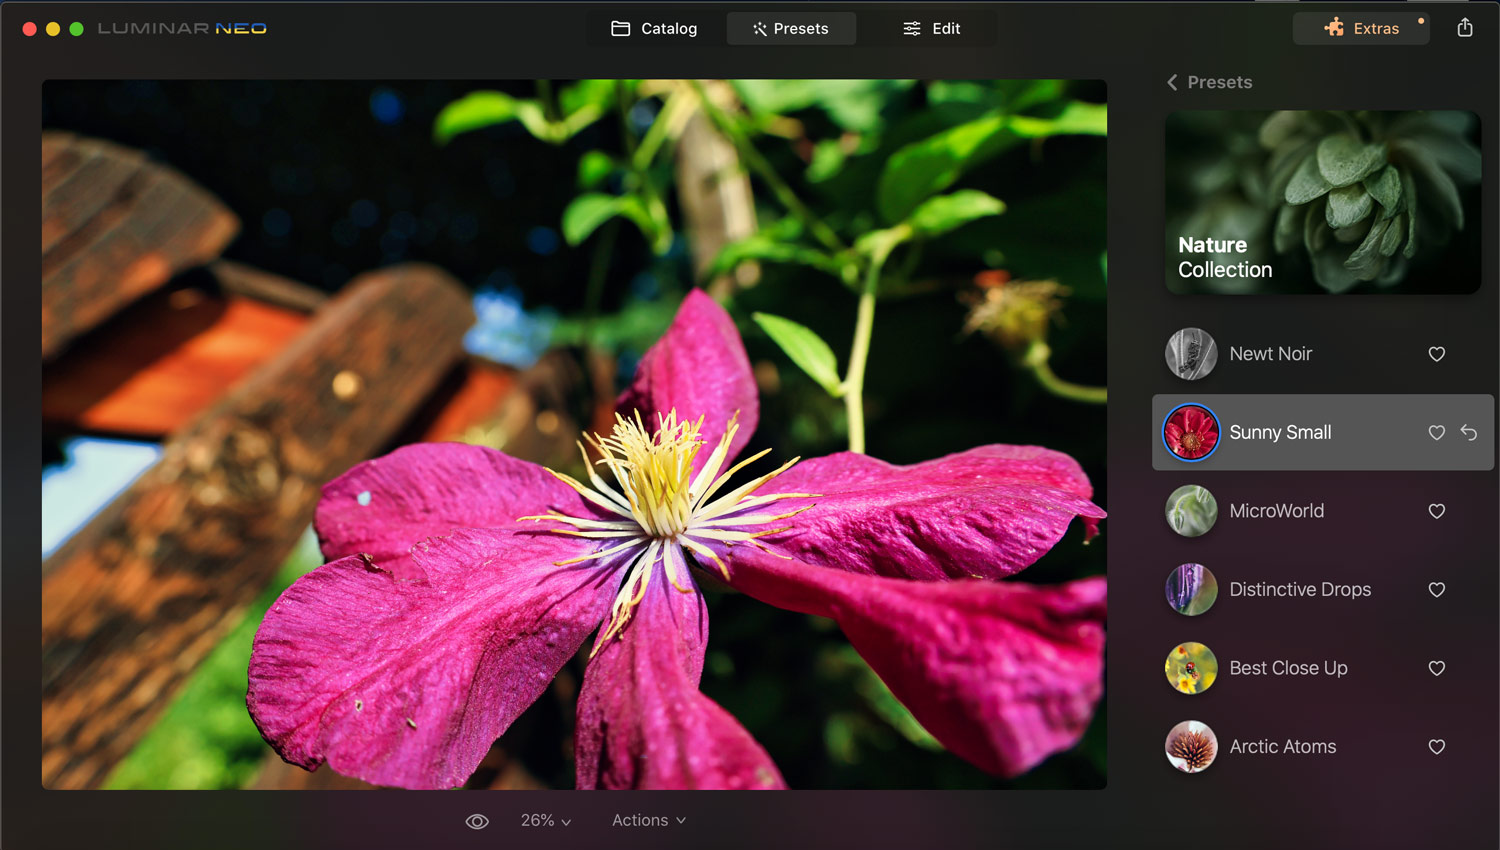Toggle before/after preview eye icon

477,821
